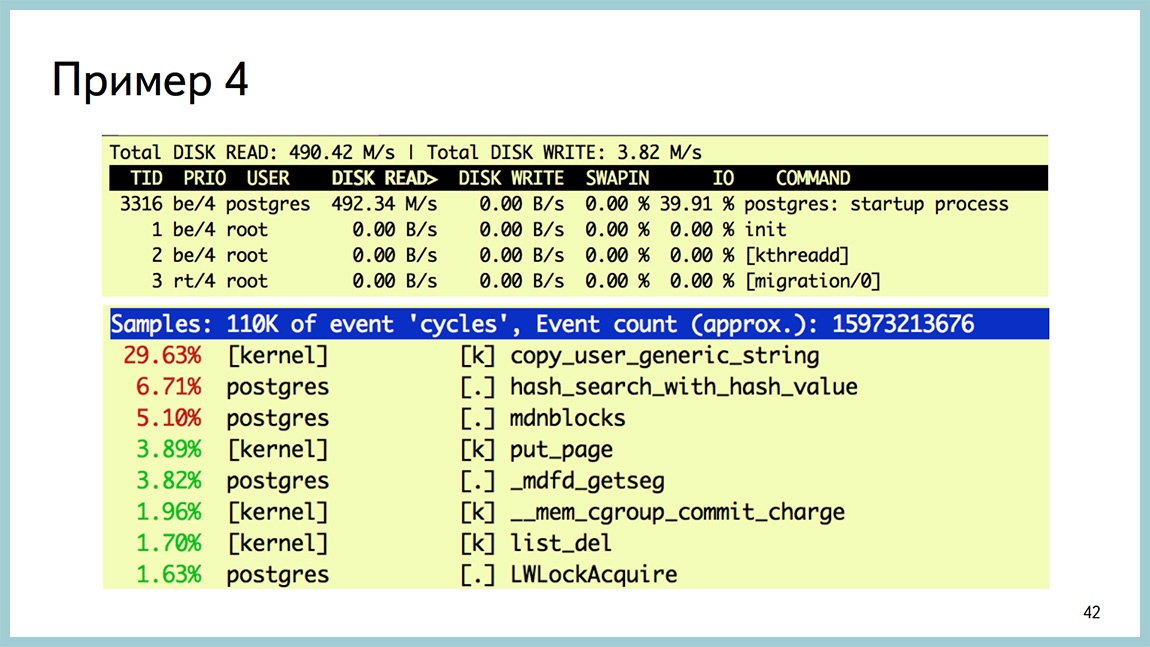Click '[.]' marker in the LWLockAcquire row
Screen dimensions: 1150x647
pos(477,575)
